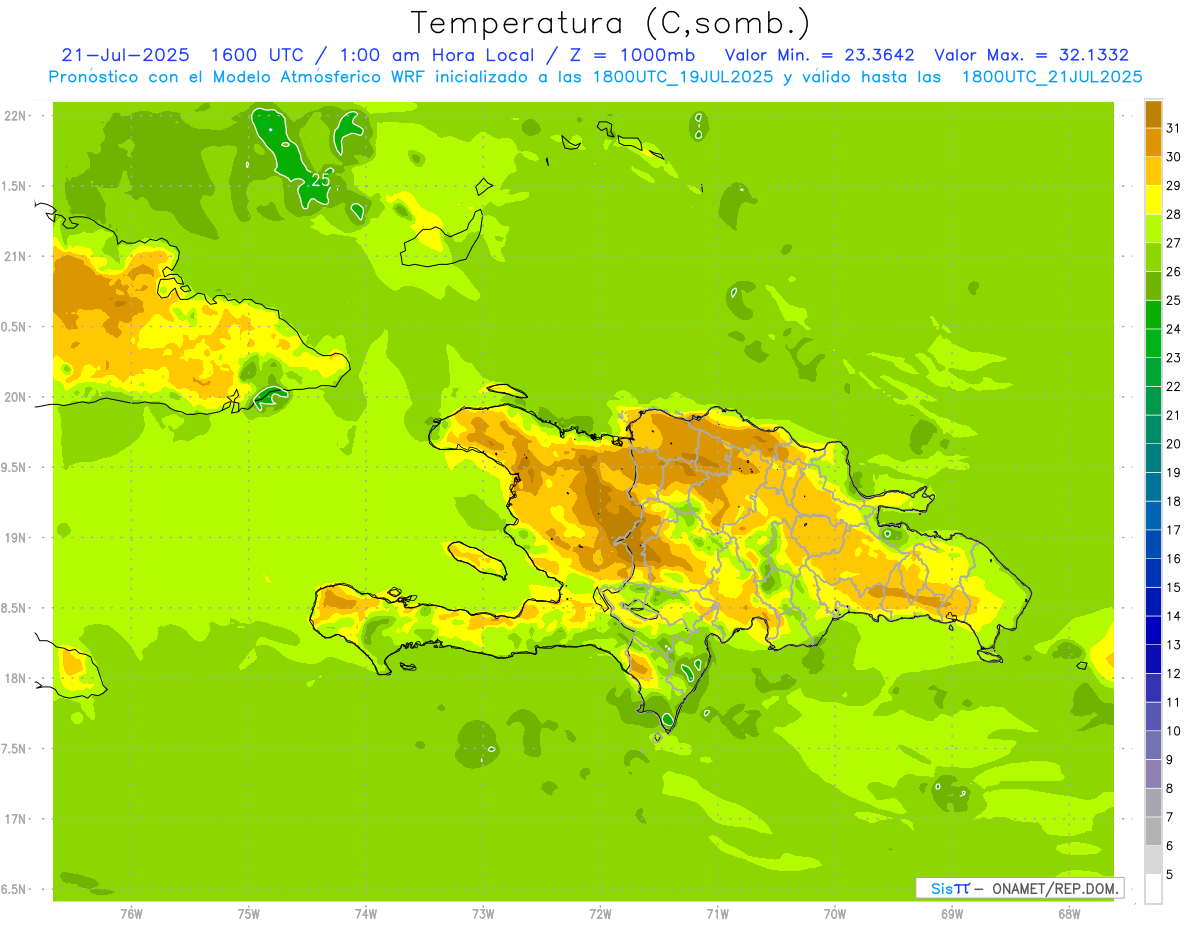Click the color scale label "27"
The width and height of the screenshot is (1200, 927).
[x=1173, y=243]
